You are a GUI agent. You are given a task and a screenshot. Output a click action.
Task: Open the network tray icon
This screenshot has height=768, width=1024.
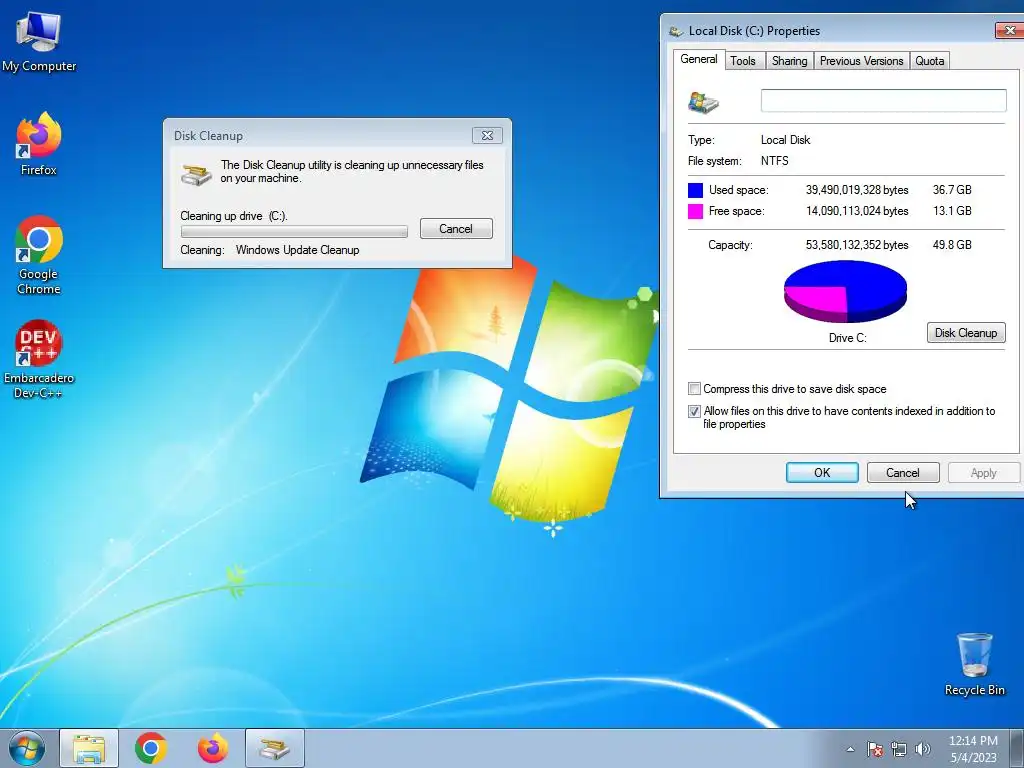coord(899,749)
